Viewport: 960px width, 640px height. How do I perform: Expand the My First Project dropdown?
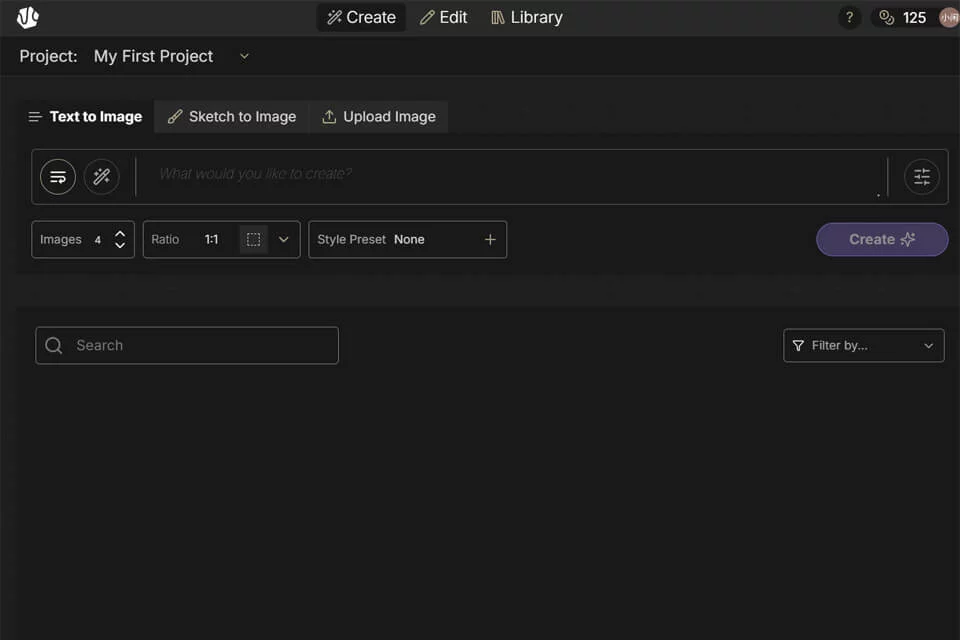pos(244,56)
